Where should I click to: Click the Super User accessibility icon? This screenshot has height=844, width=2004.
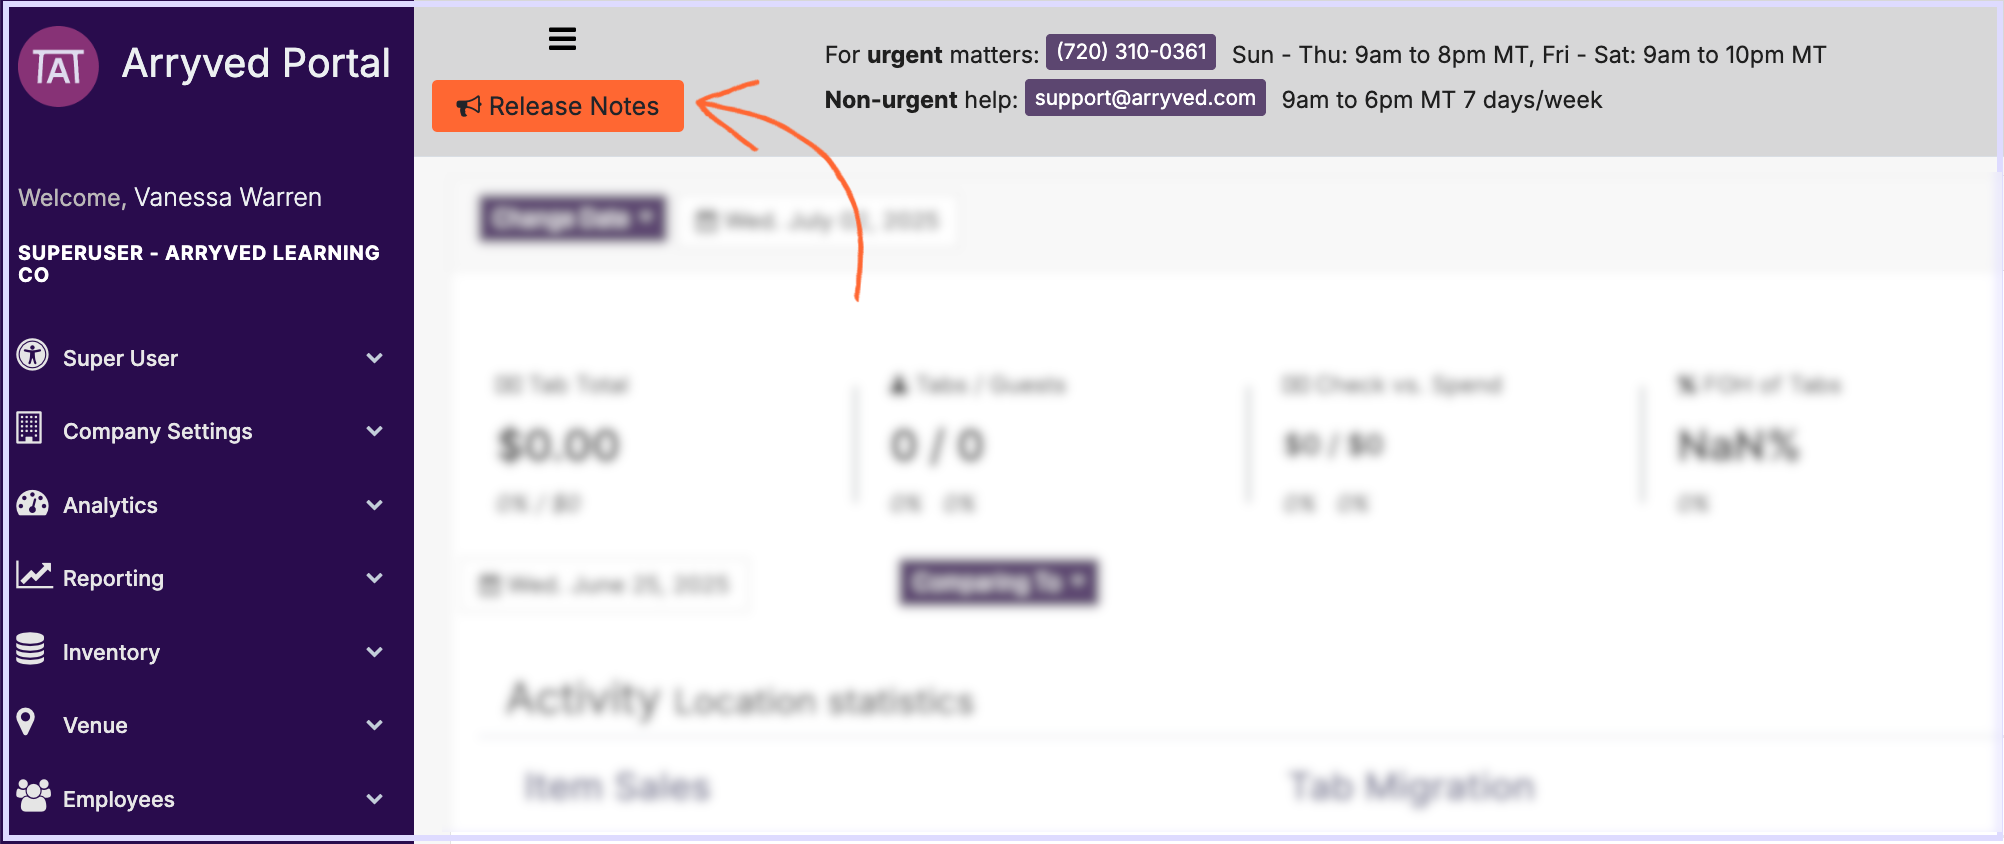tap(32, 355)
